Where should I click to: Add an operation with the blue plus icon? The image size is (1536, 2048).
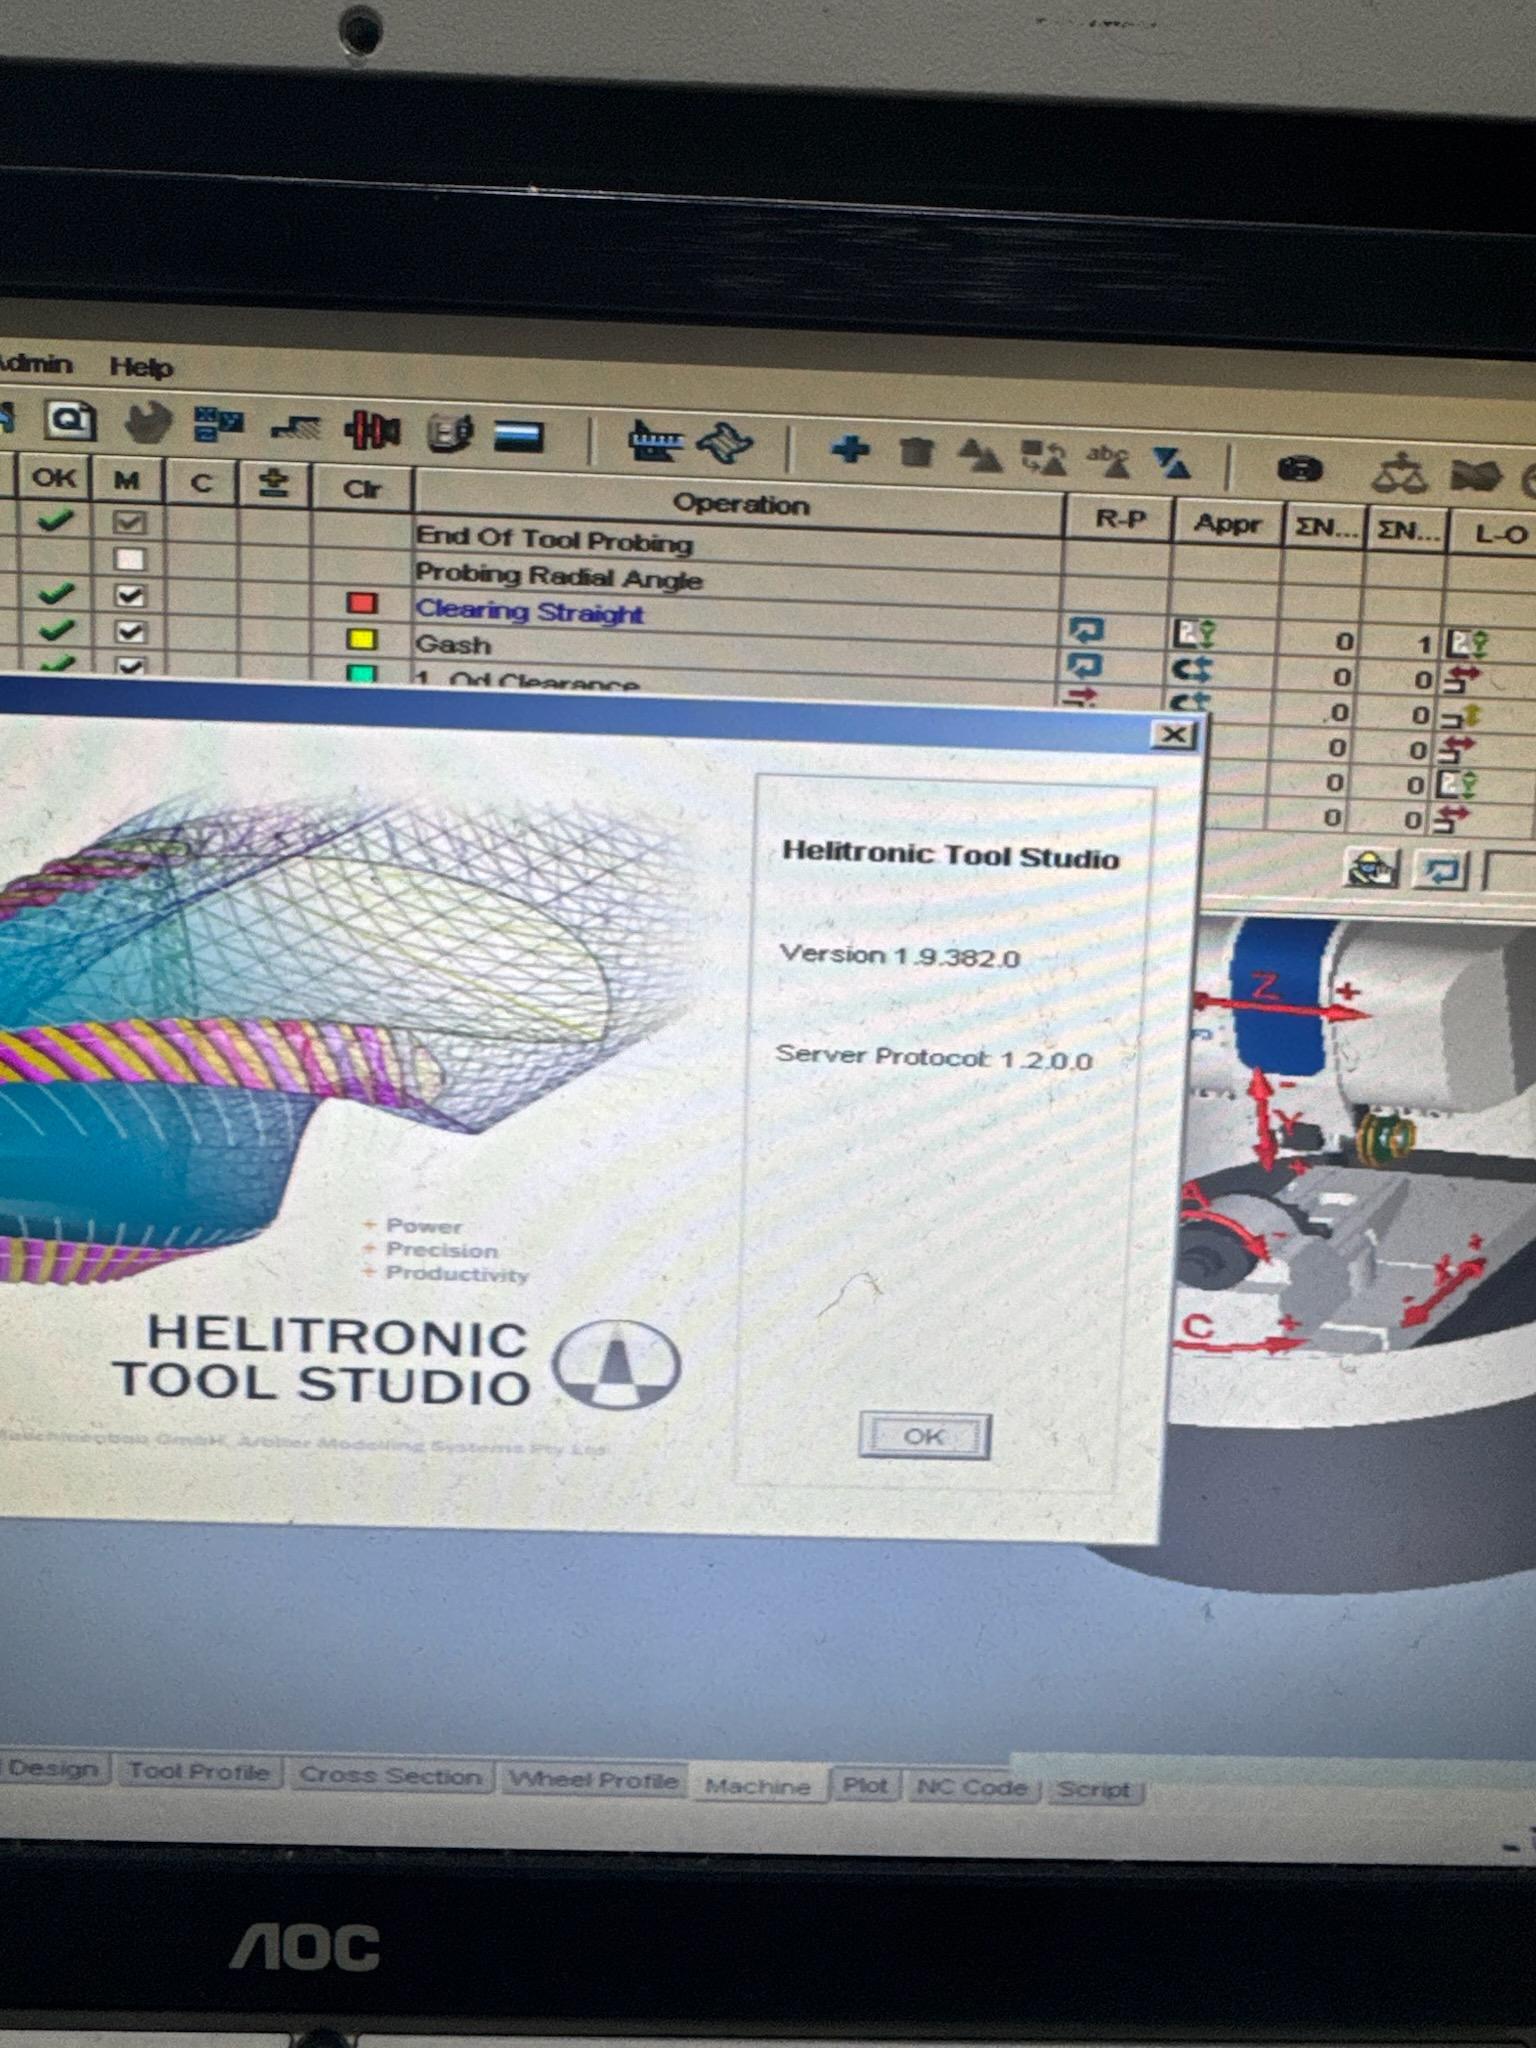click(x=850, y=449)
